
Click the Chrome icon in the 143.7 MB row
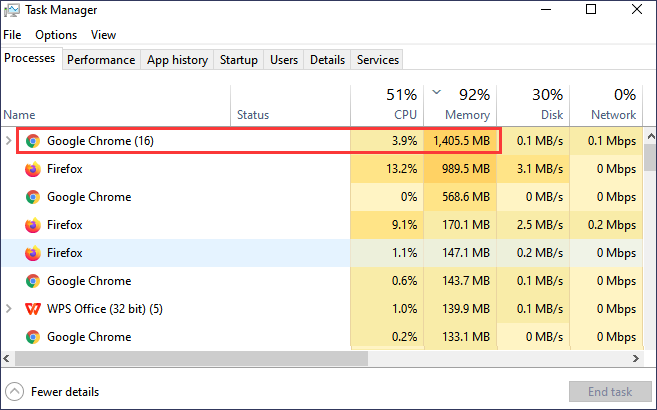(x=32, y=281)
